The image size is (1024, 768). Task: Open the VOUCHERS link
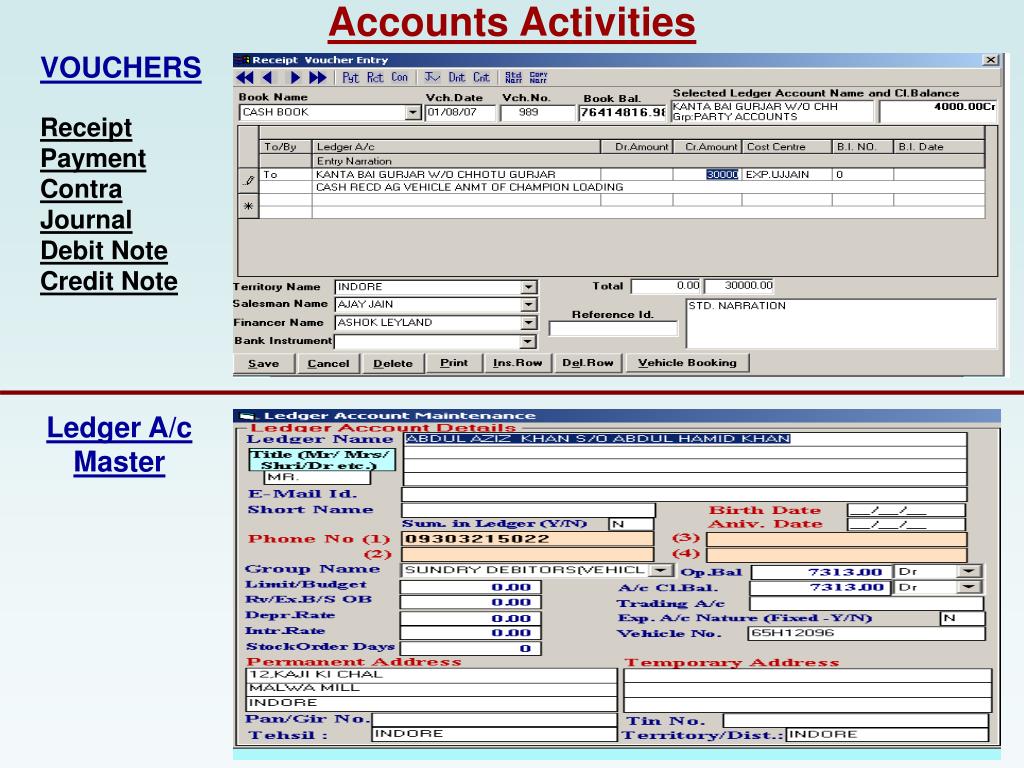[121, 68]
